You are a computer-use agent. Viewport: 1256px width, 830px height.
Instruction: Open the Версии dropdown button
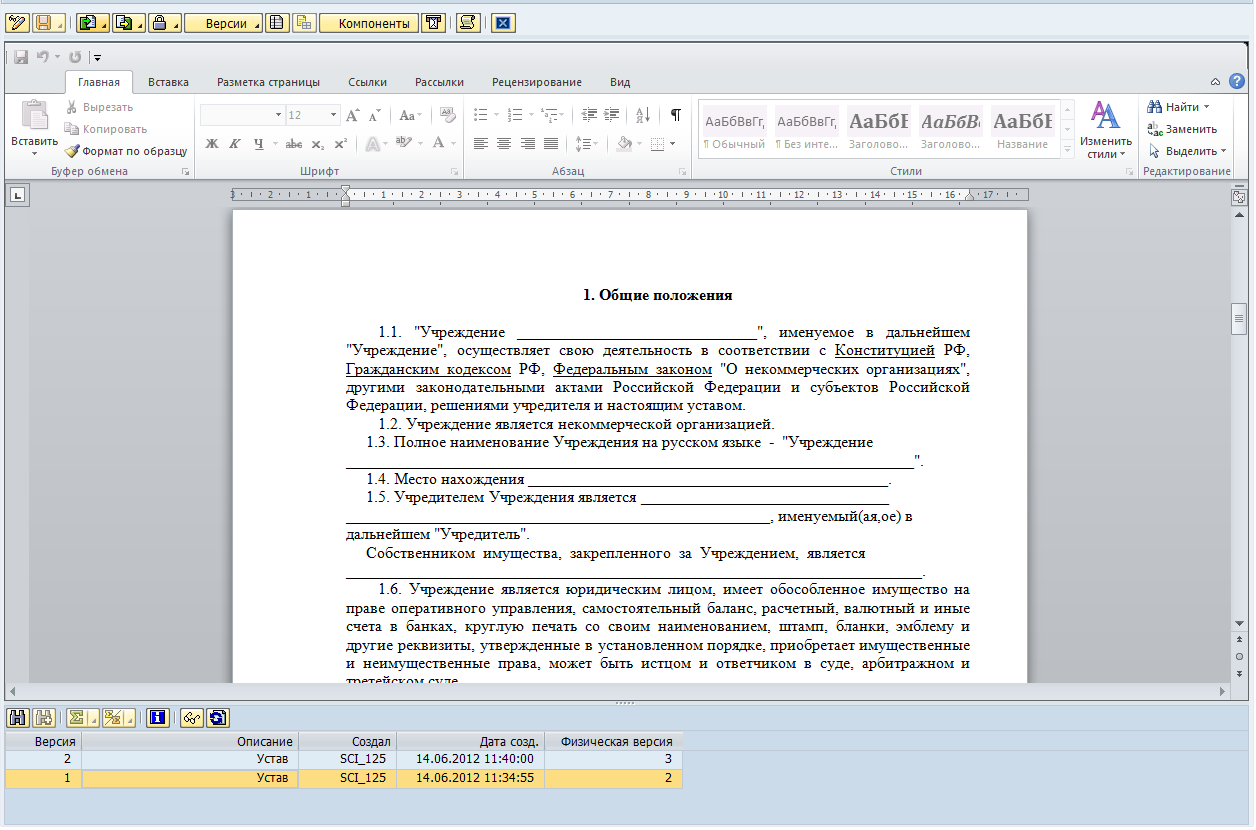[224, 22]
